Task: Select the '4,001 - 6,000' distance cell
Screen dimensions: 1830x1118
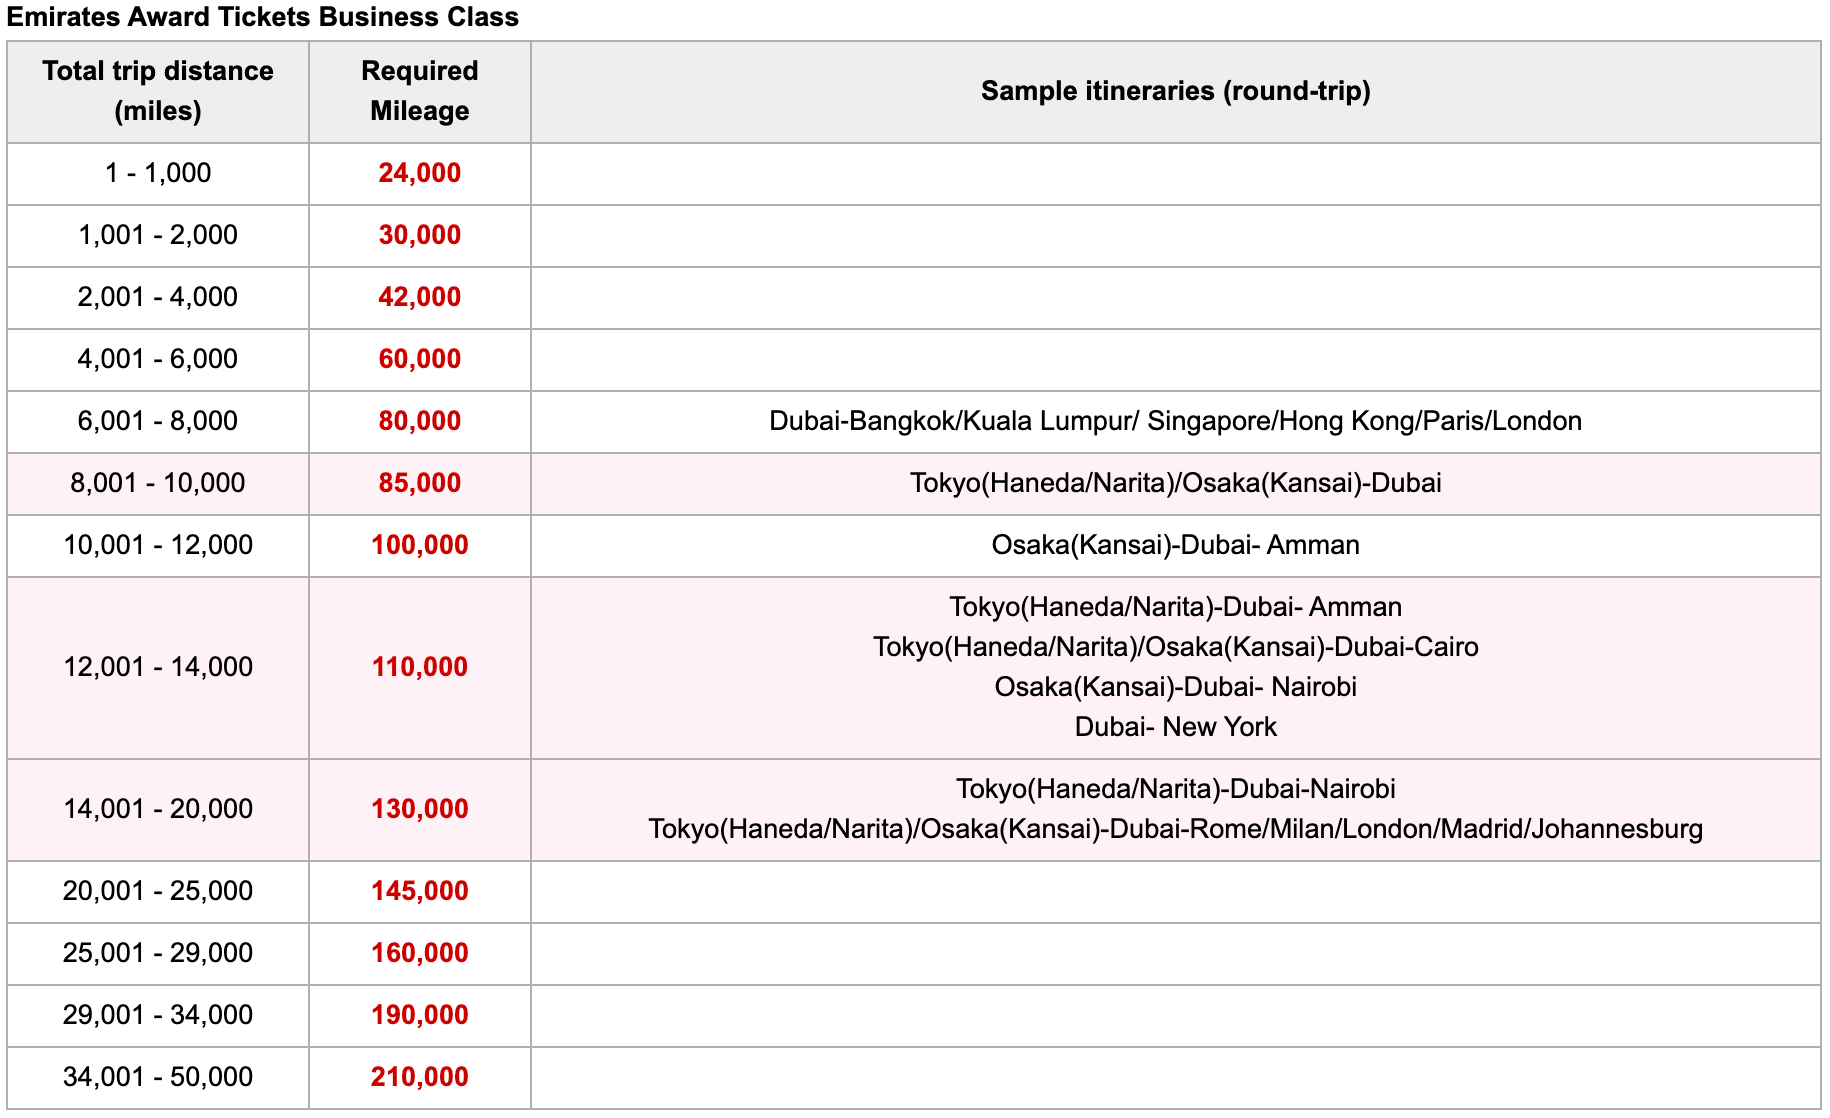Action: [158, 359]
